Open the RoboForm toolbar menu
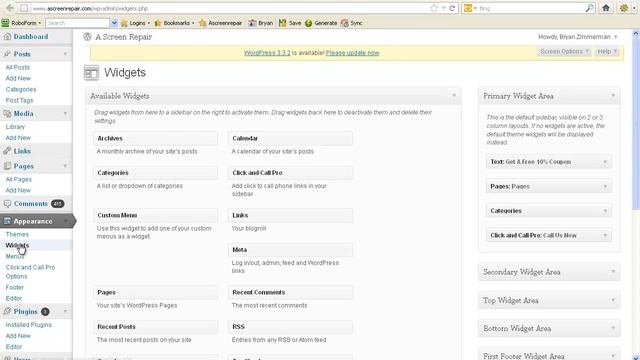 [22, 23]
